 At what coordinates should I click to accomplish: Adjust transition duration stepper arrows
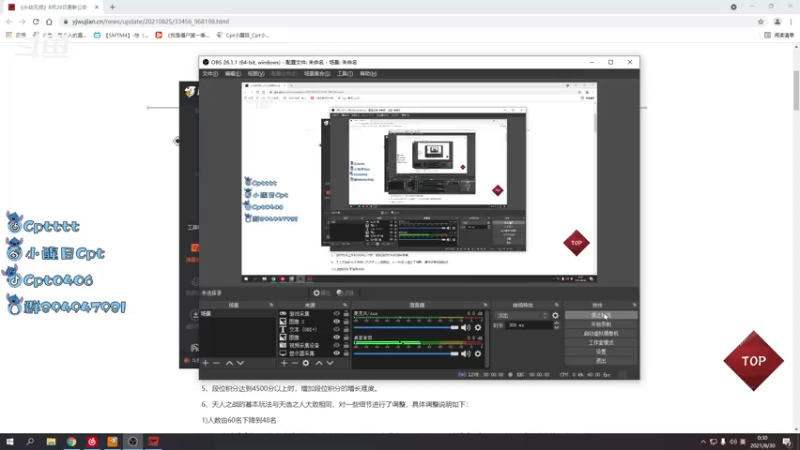coord(556,325)
